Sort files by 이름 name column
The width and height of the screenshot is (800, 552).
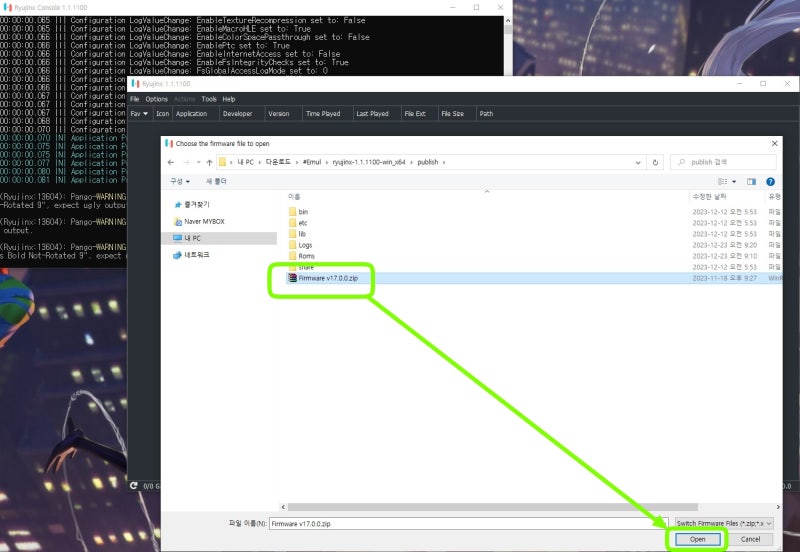[x=294, y=196]
